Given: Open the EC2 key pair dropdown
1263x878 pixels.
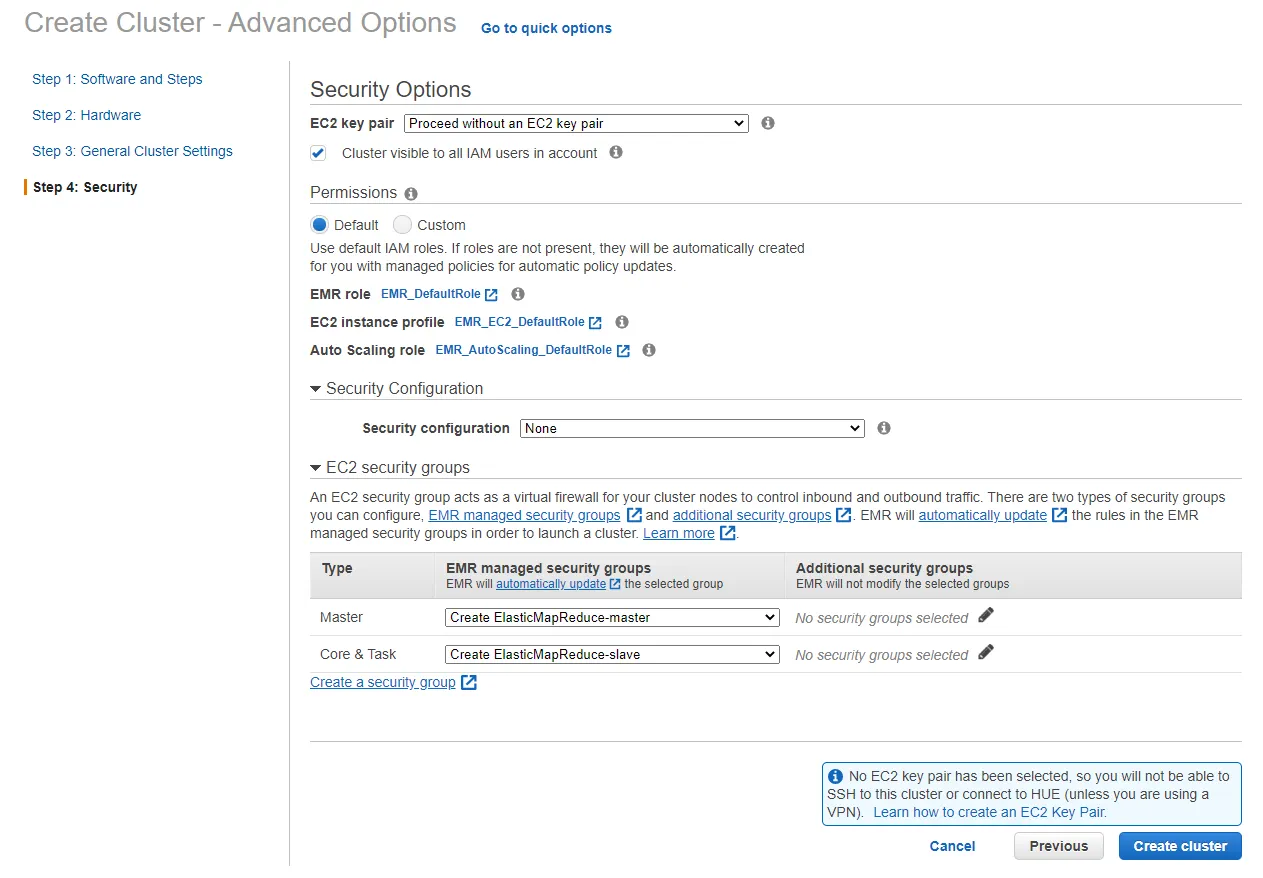Looking at the screenshot, I should point(576,123).
